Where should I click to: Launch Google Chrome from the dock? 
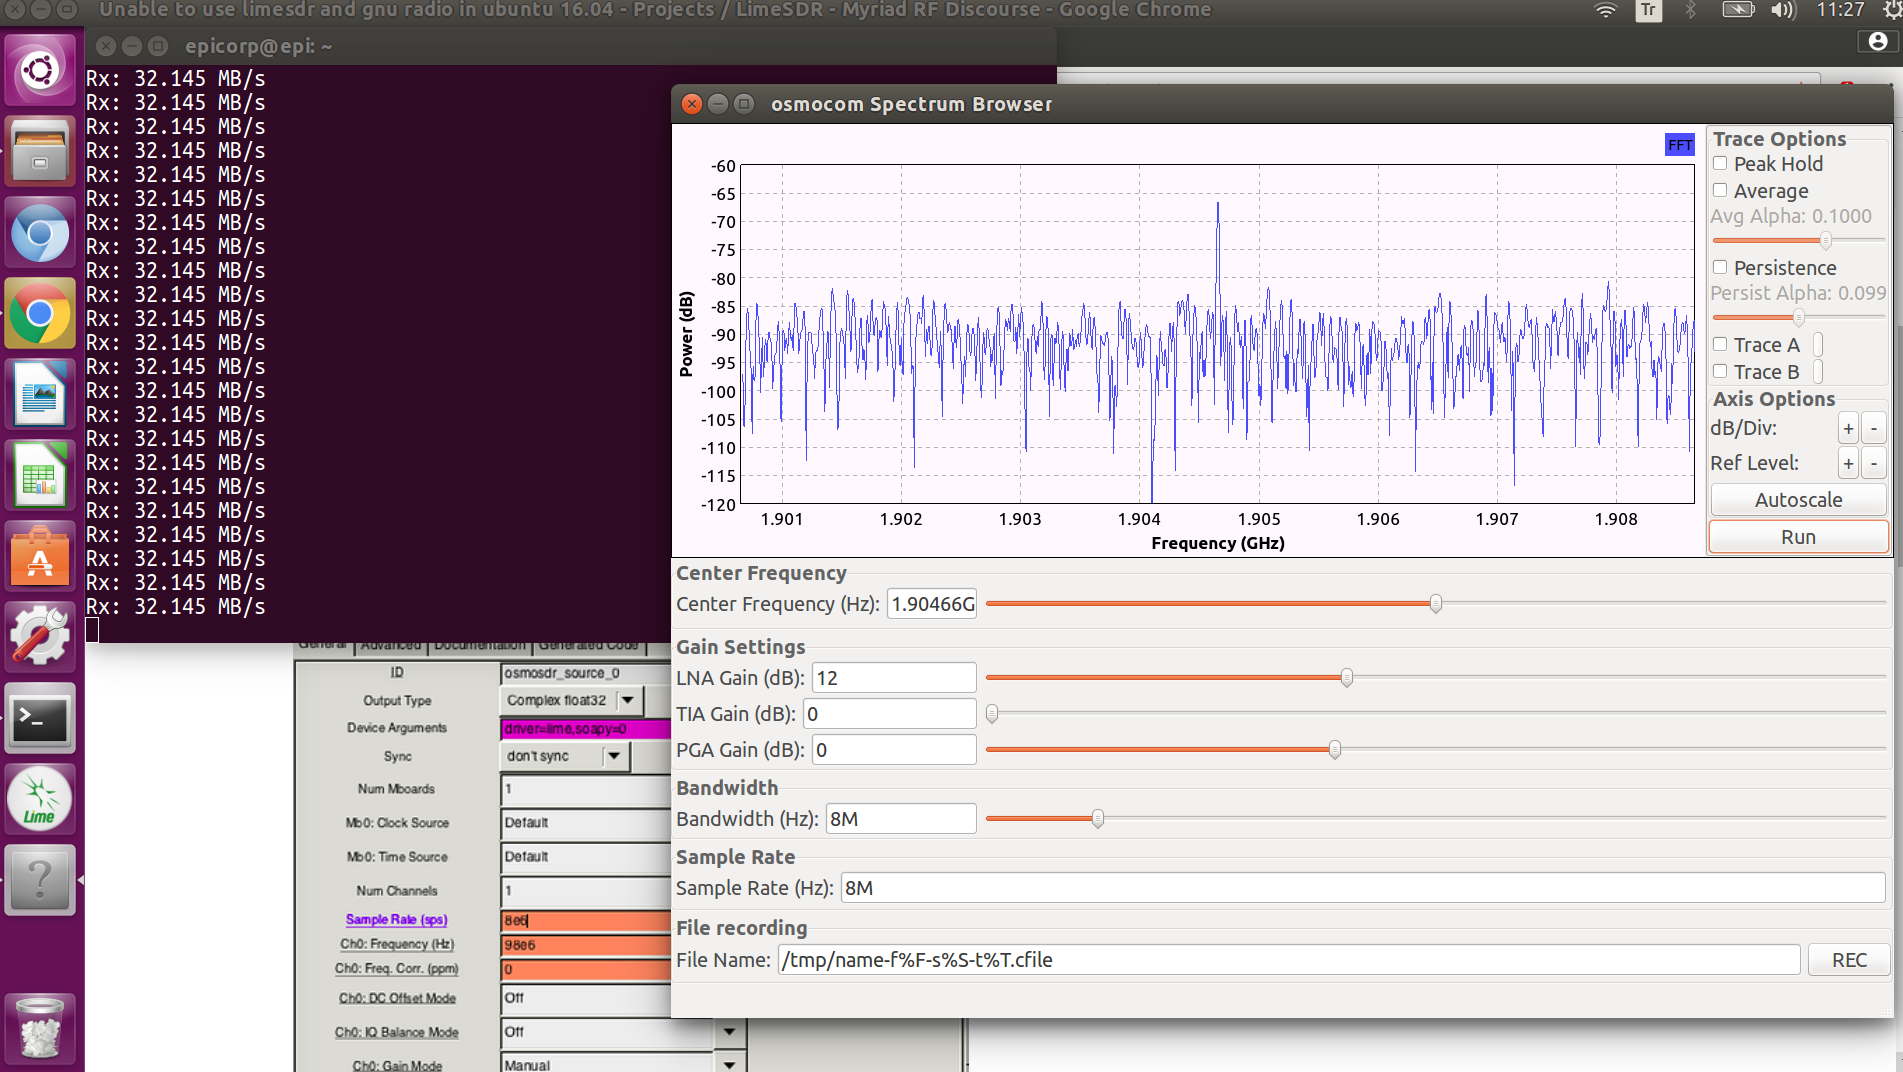40,314
